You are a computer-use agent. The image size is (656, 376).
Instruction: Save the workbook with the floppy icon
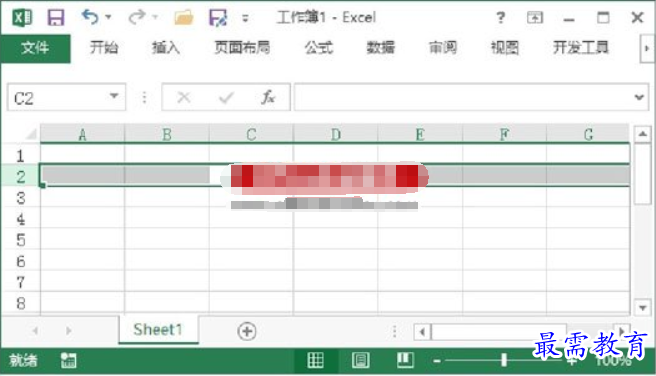pos(56,18)
